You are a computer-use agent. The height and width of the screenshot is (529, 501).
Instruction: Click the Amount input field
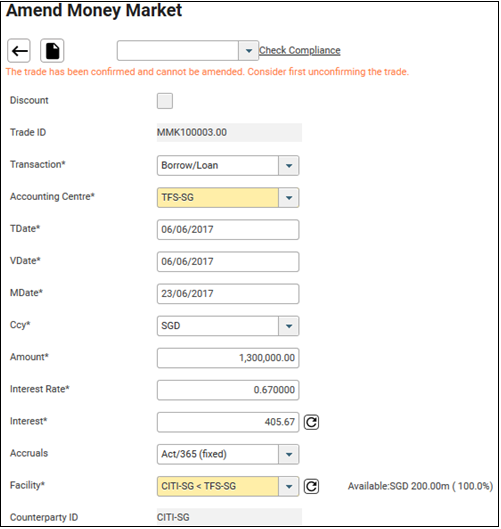tap(228, 358)
